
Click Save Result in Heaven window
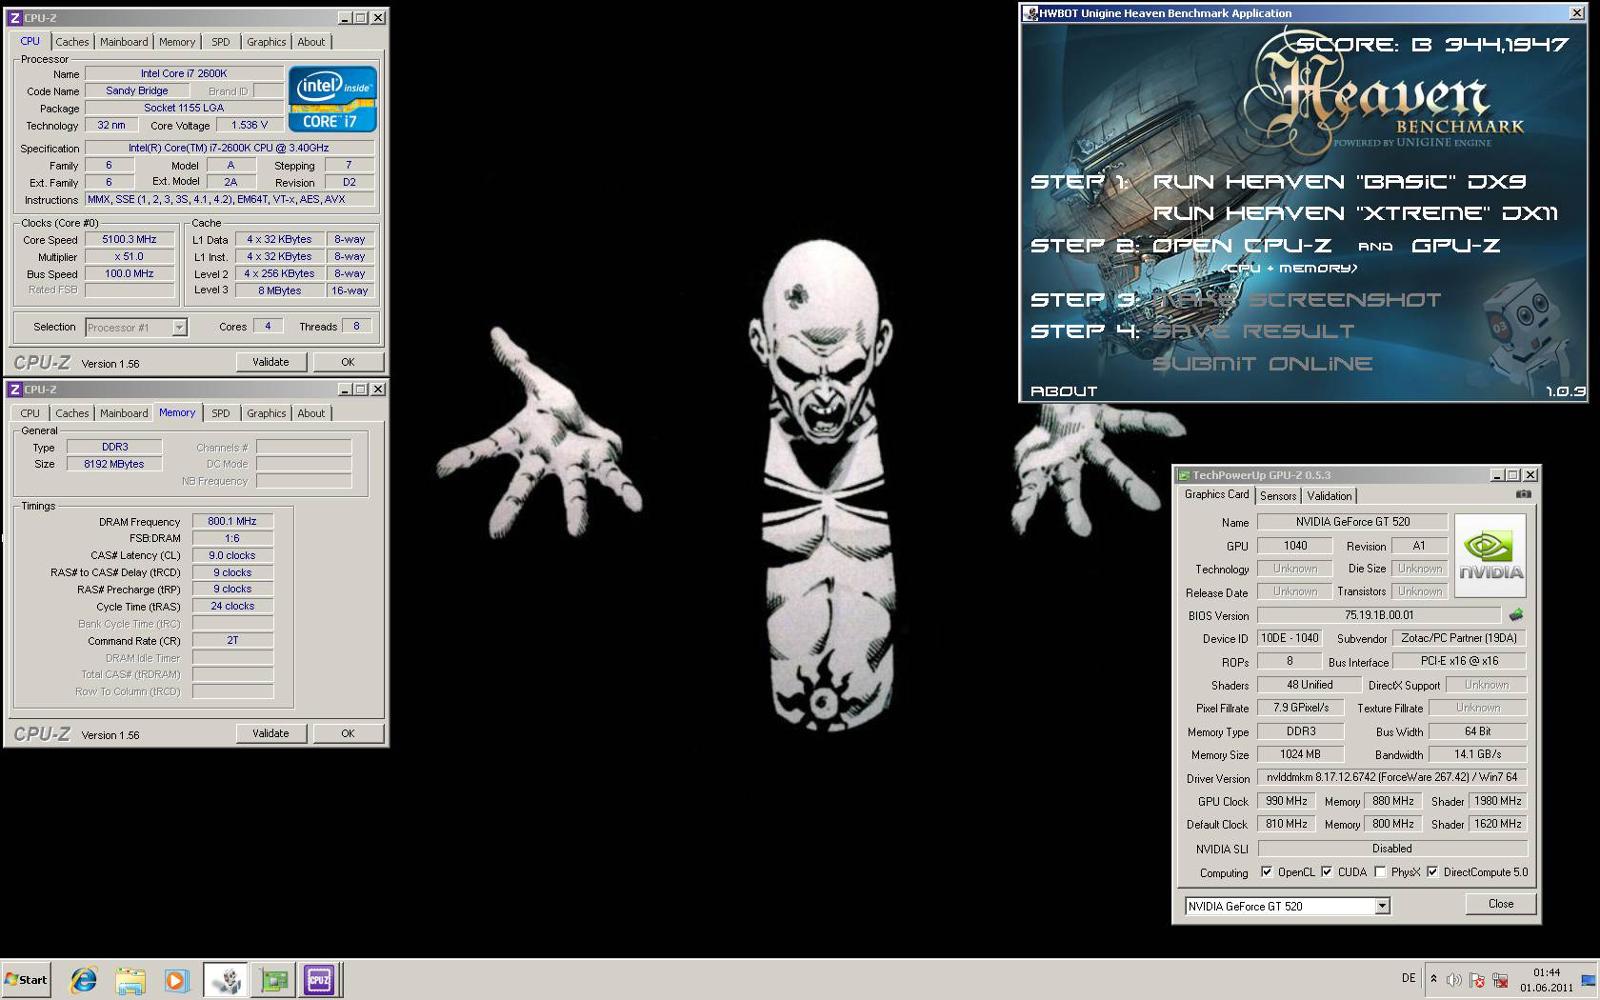tap(1253, 331)
